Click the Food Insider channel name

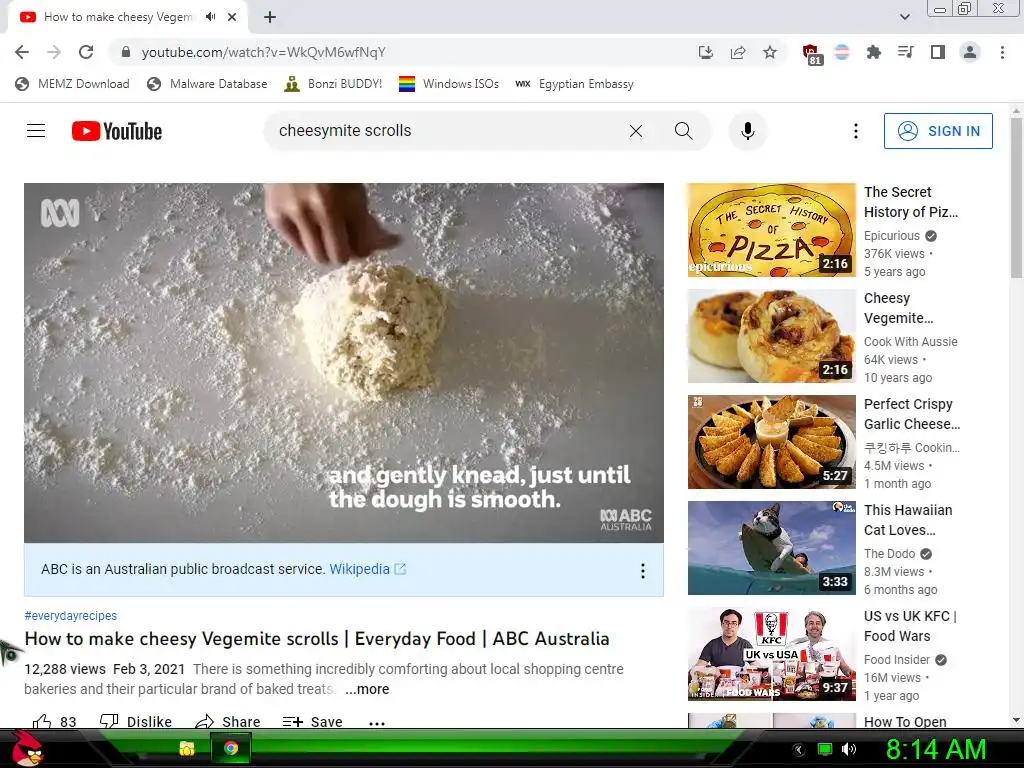pos(897,660)
